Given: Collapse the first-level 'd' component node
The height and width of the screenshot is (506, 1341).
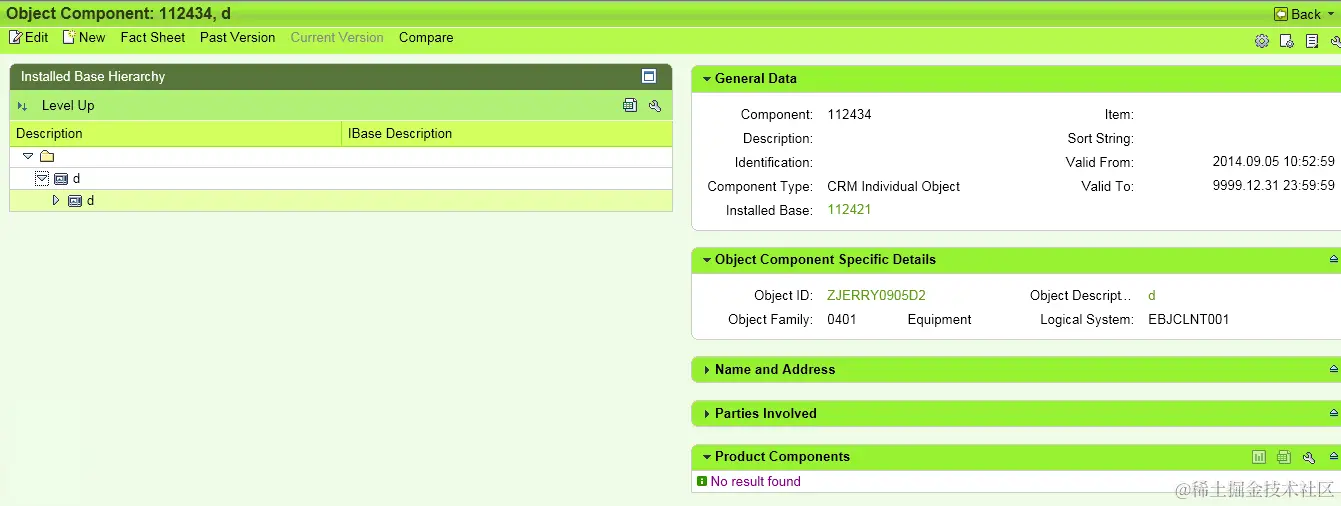Looking at the screenshot, I should [42, 178].
